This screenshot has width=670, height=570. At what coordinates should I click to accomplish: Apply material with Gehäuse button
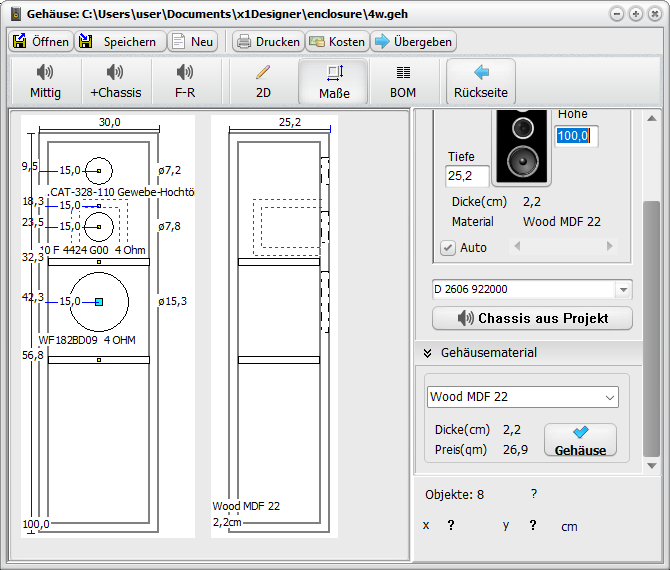[580, 441]
